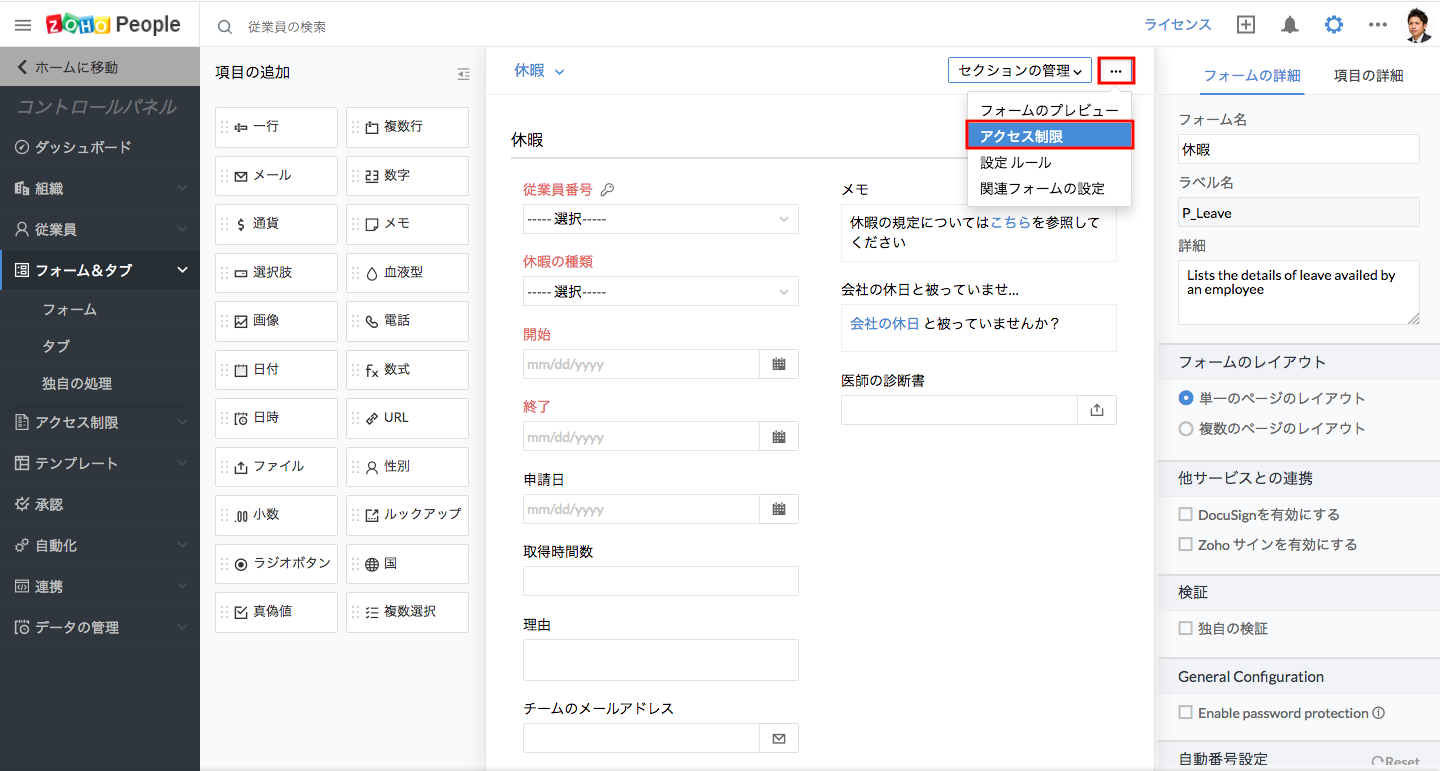Screen dimensions: 1440x771
Task: Select the ルックアップ field type
Action: [407, 514]
